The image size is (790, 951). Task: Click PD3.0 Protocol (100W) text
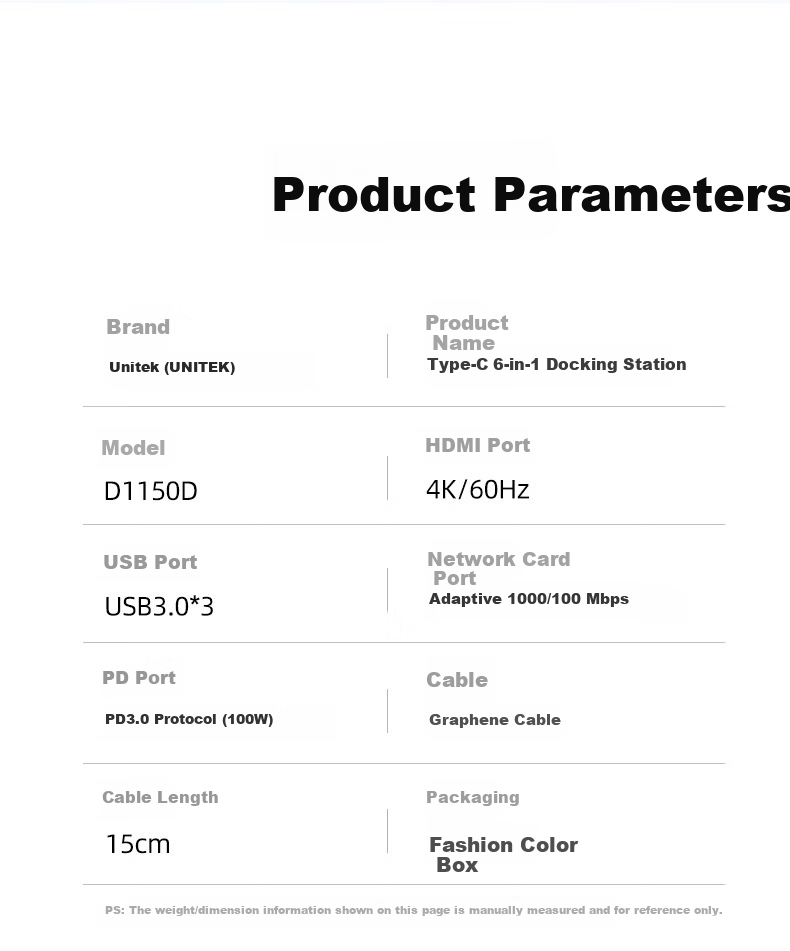(x=189, y=719)
